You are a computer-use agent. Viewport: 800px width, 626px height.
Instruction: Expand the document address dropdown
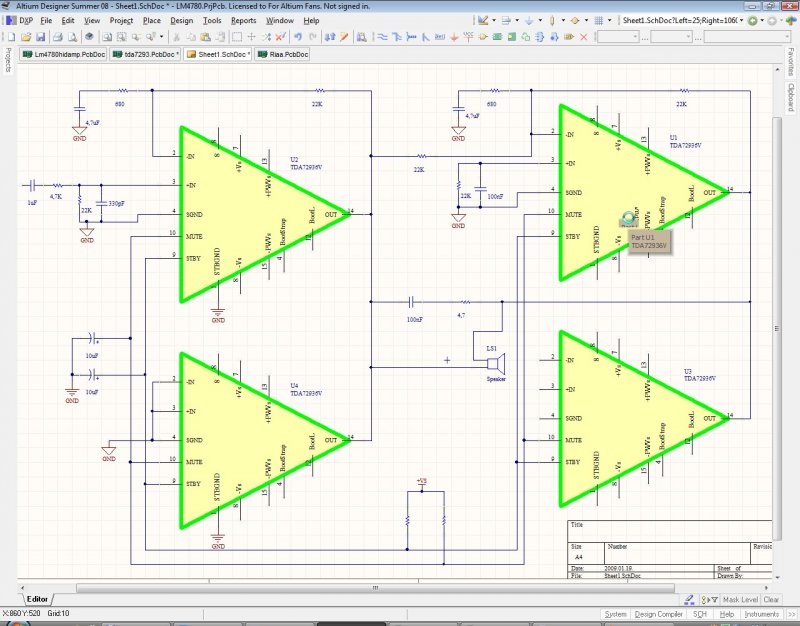coord(741,20)
